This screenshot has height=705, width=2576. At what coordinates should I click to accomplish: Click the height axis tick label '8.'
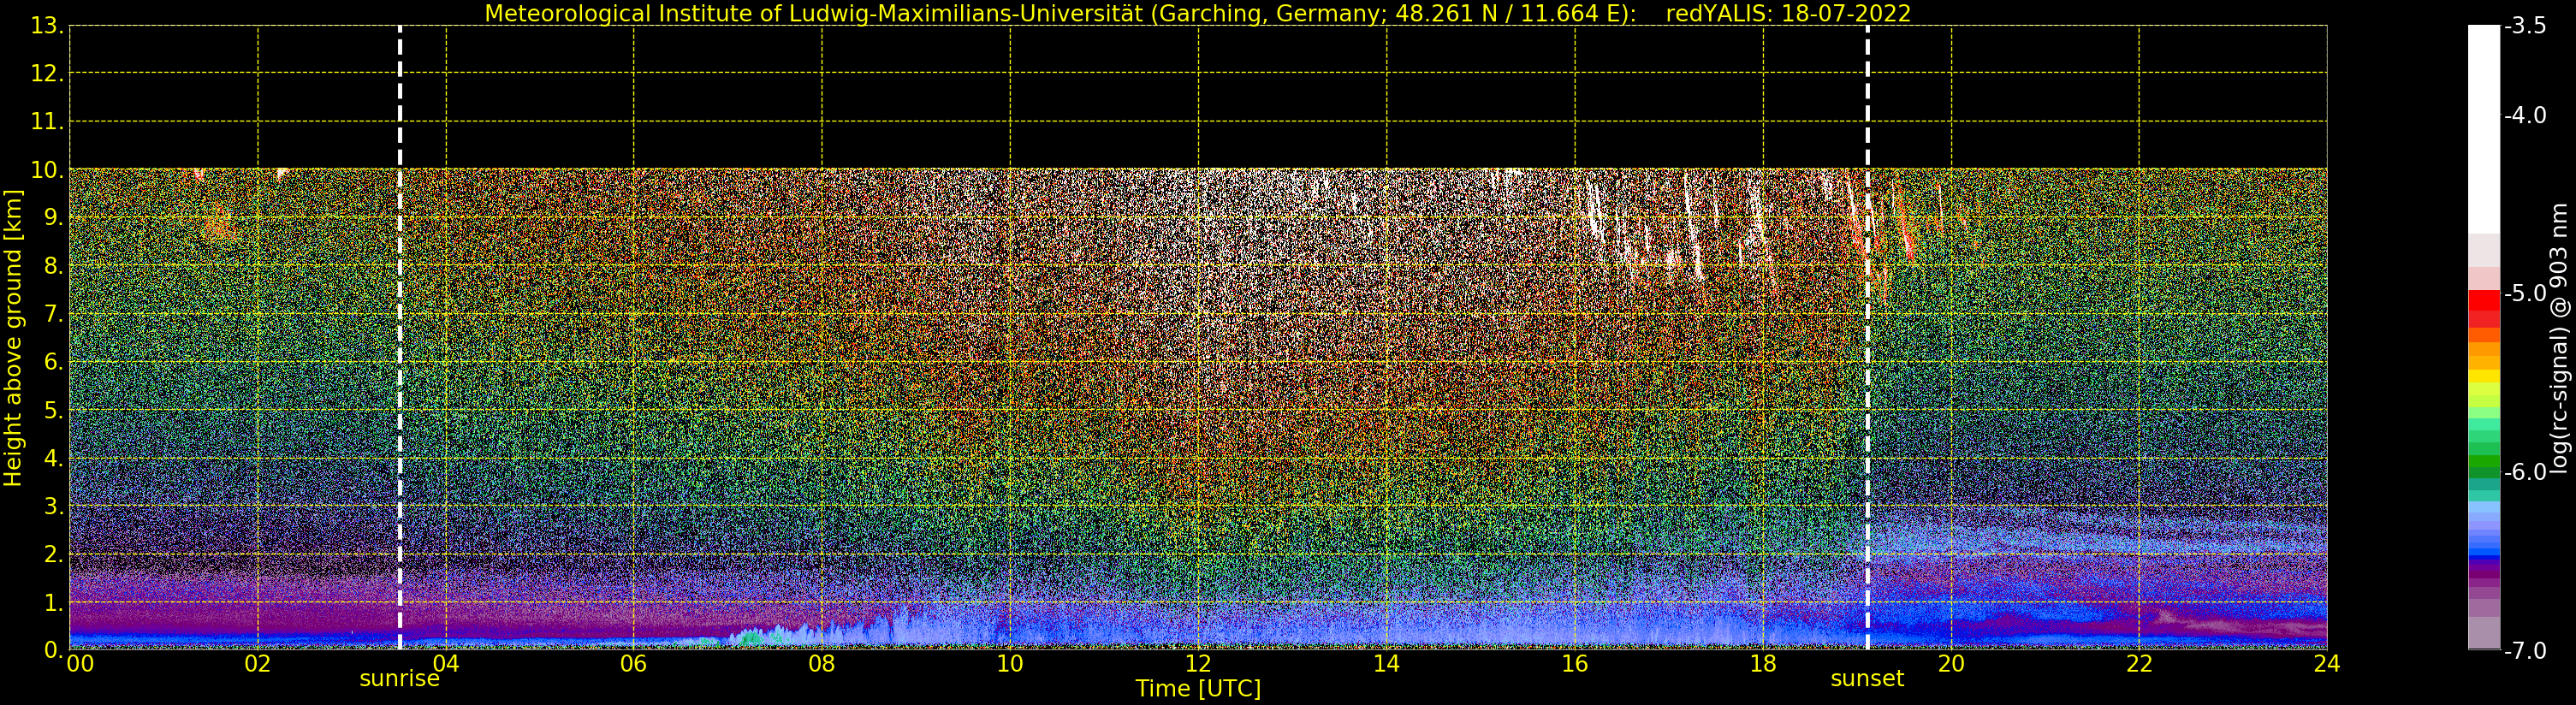click(53, 266)
